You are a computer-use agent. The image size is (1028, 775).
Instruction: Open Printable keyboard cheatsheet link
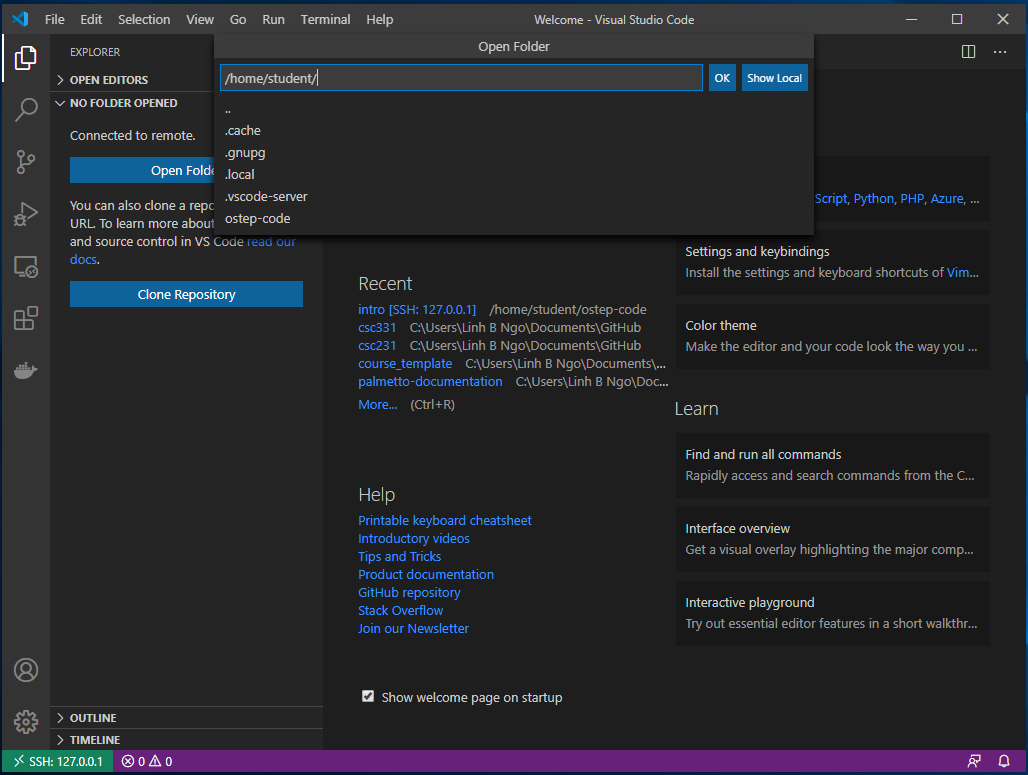(445, 521)
